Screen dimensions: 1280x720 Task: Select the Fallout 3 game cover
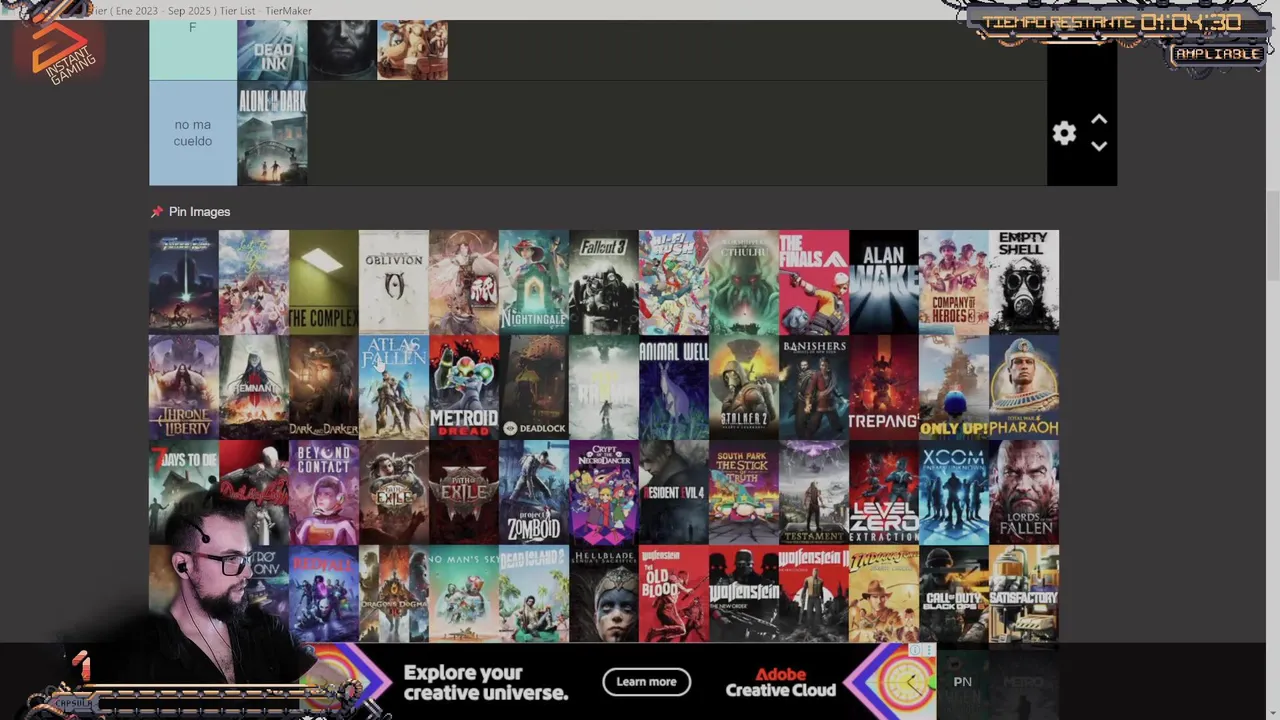coord(604,282)
